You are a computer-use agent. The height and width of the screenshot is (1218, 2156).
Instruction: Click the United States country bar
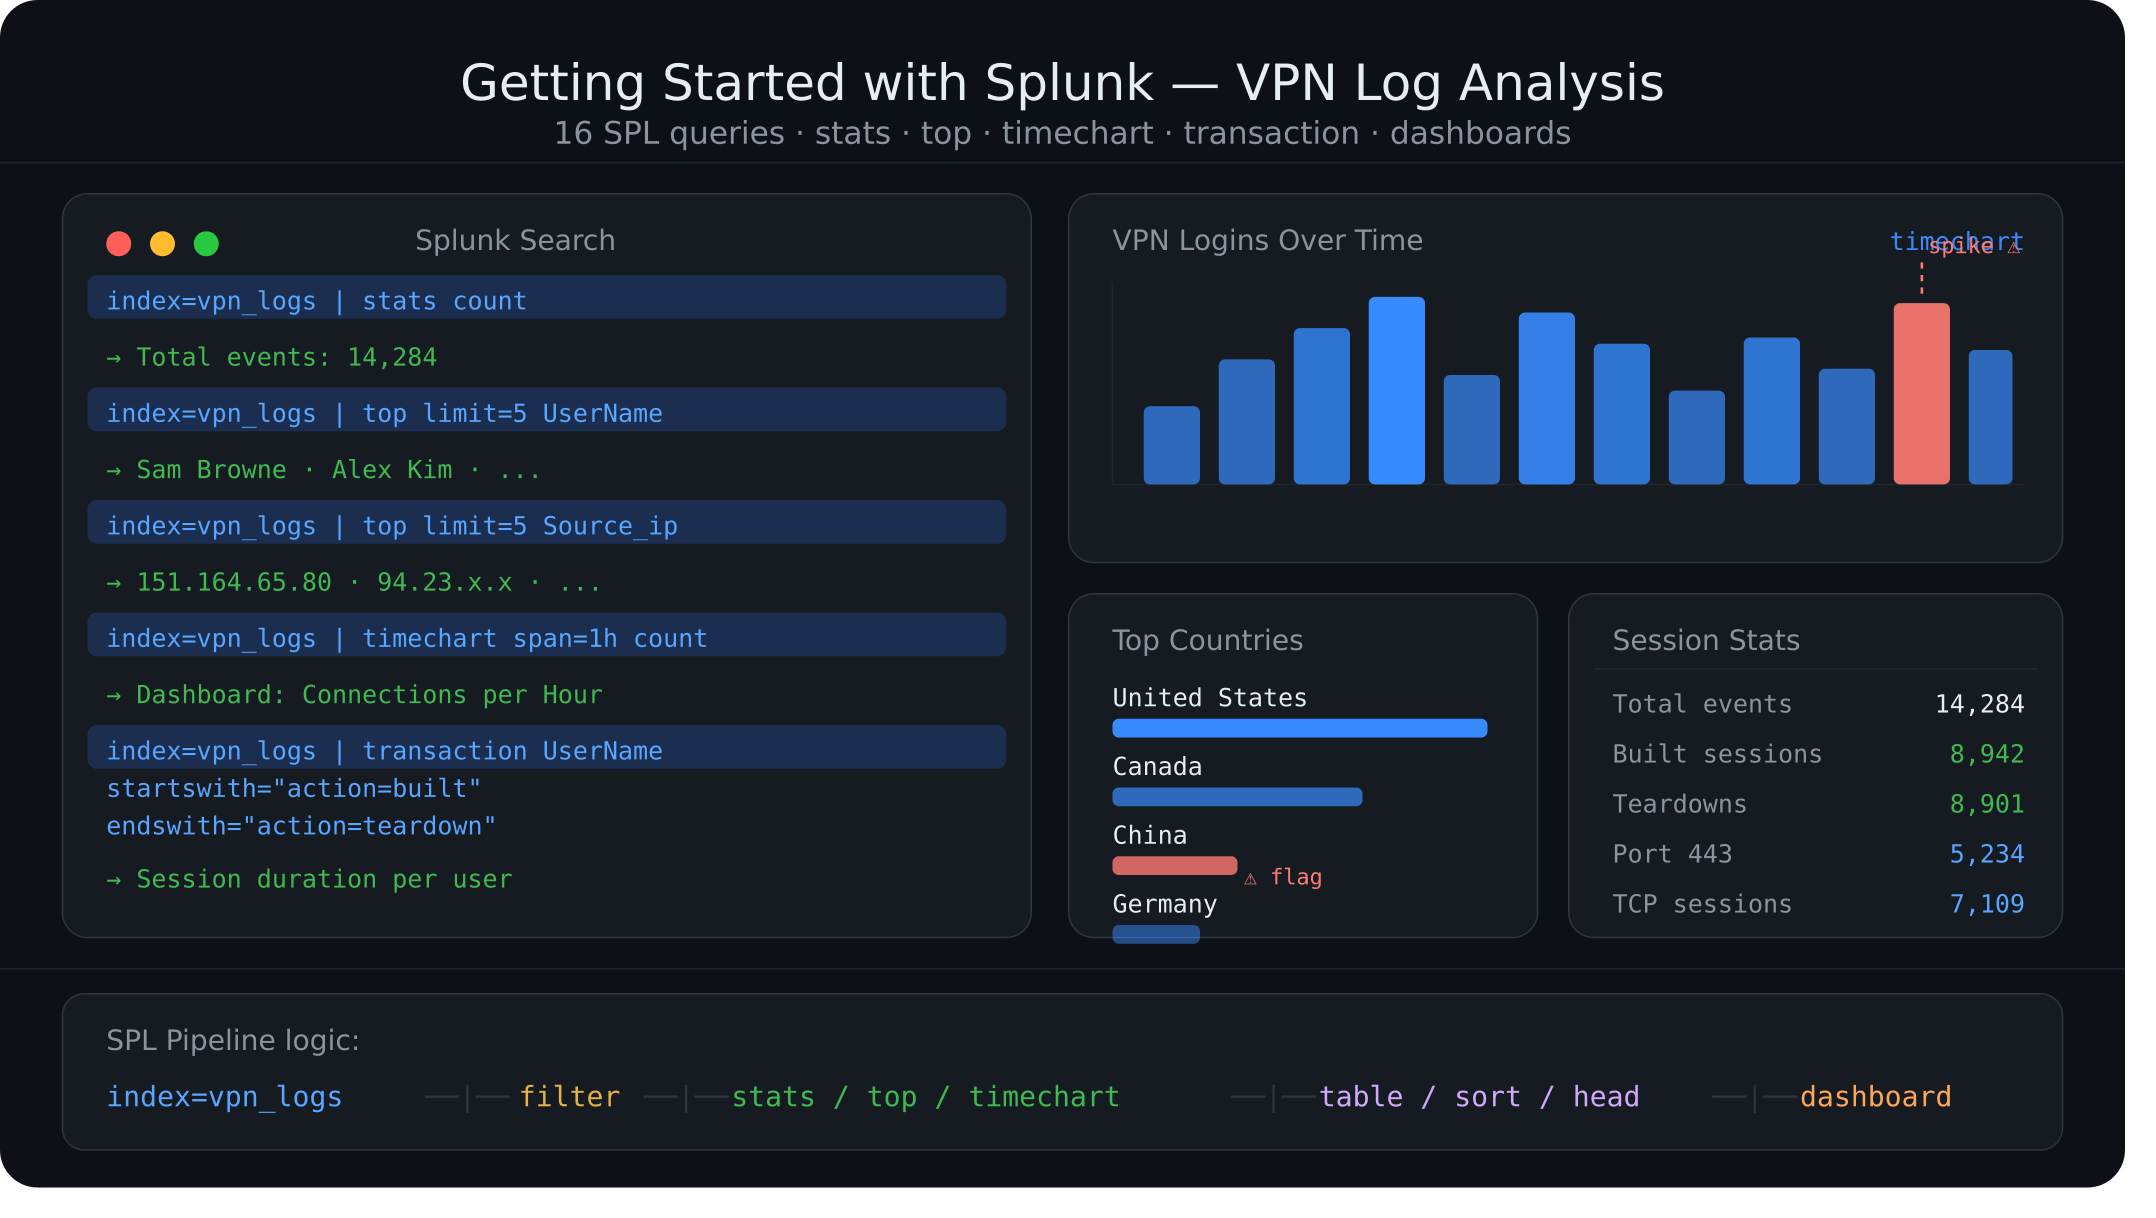(1299, 728)
